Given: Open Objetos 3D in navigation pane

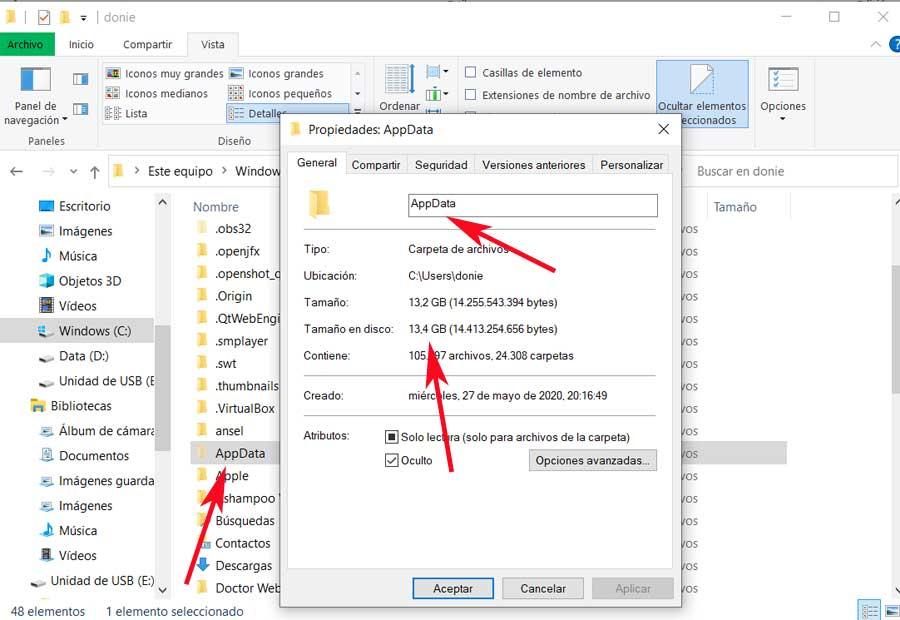Looking at the screenshot, I should (x=90, y=281).
